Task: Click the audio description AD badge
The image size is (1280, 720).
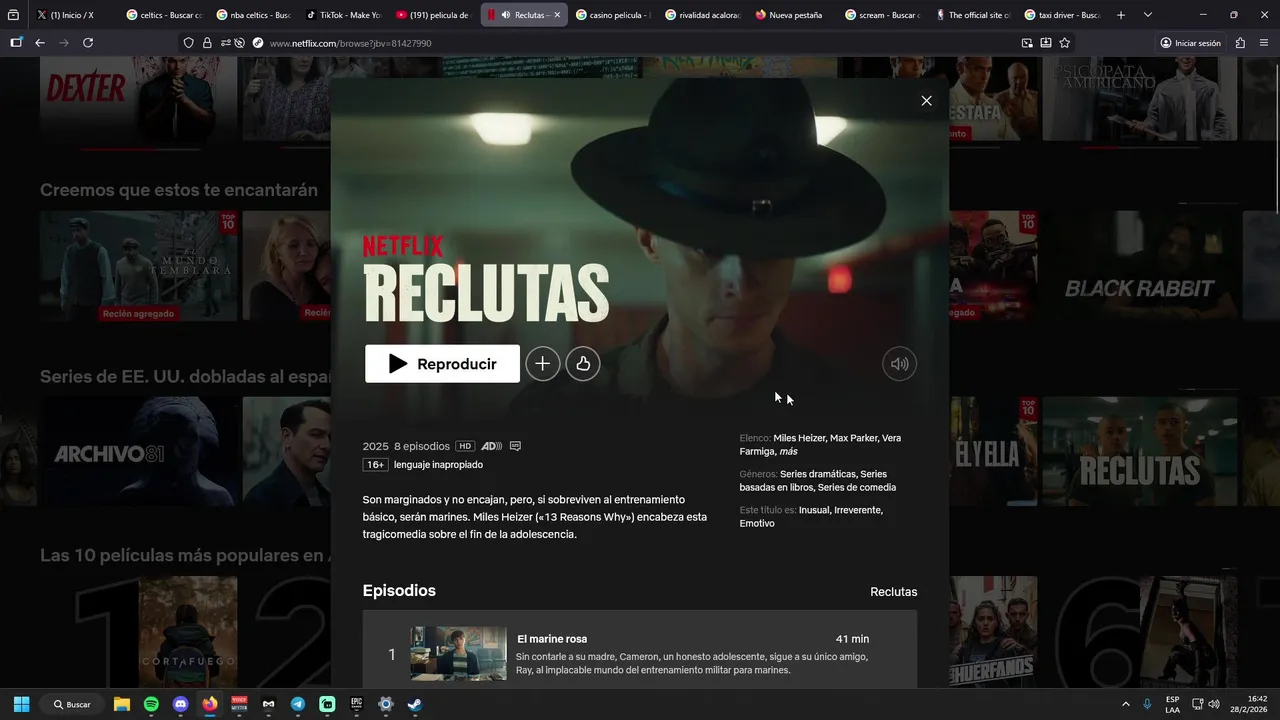Action: [x=491, y=446]
